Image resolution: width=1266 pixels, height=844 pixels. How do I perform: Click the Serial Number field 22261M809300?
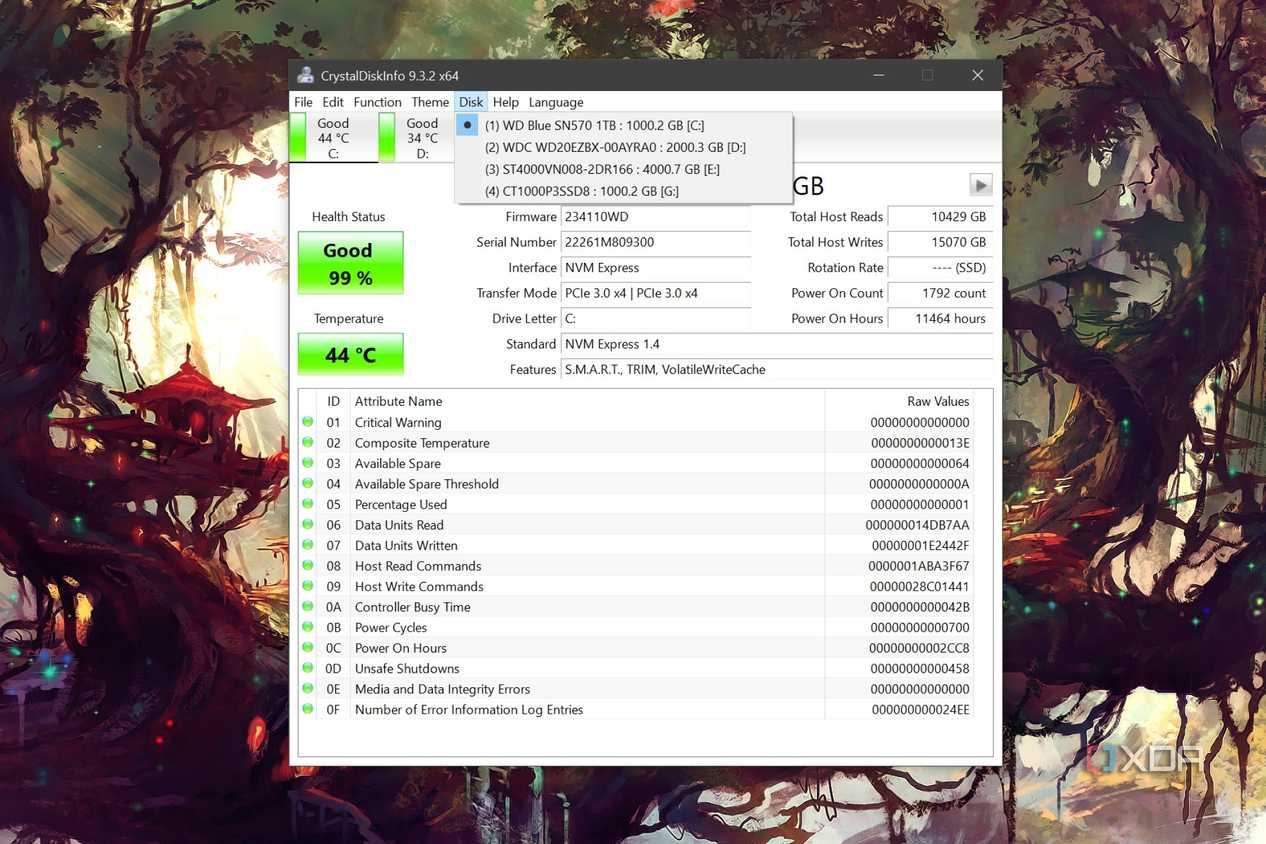coord(656,242)
